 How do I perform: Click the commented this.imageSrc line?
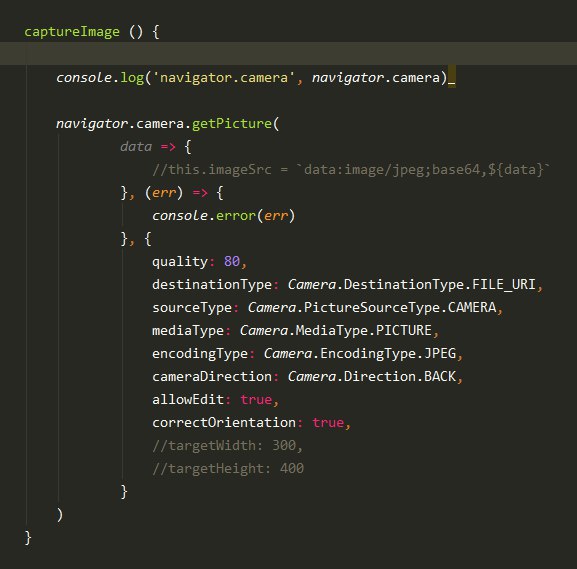pos(351,170)
